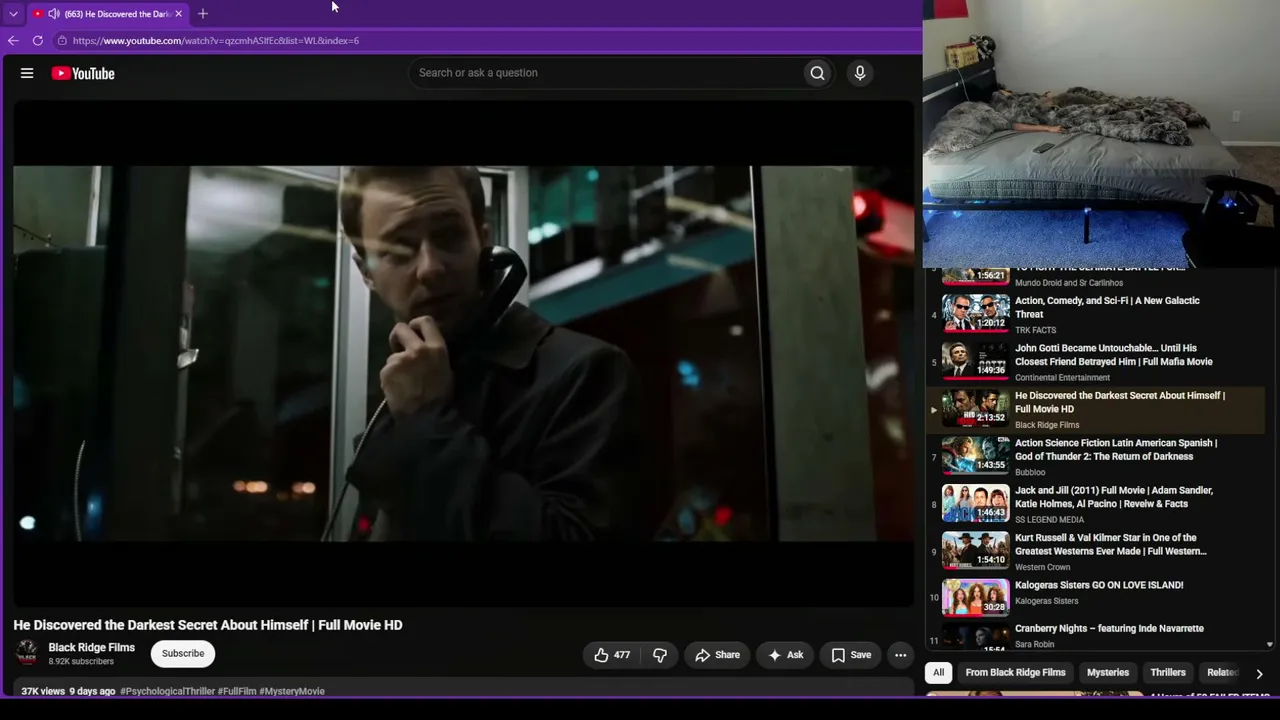Click the 'Sara Robin' channel name
The image size is (1280, 720).
point(1034,644)
